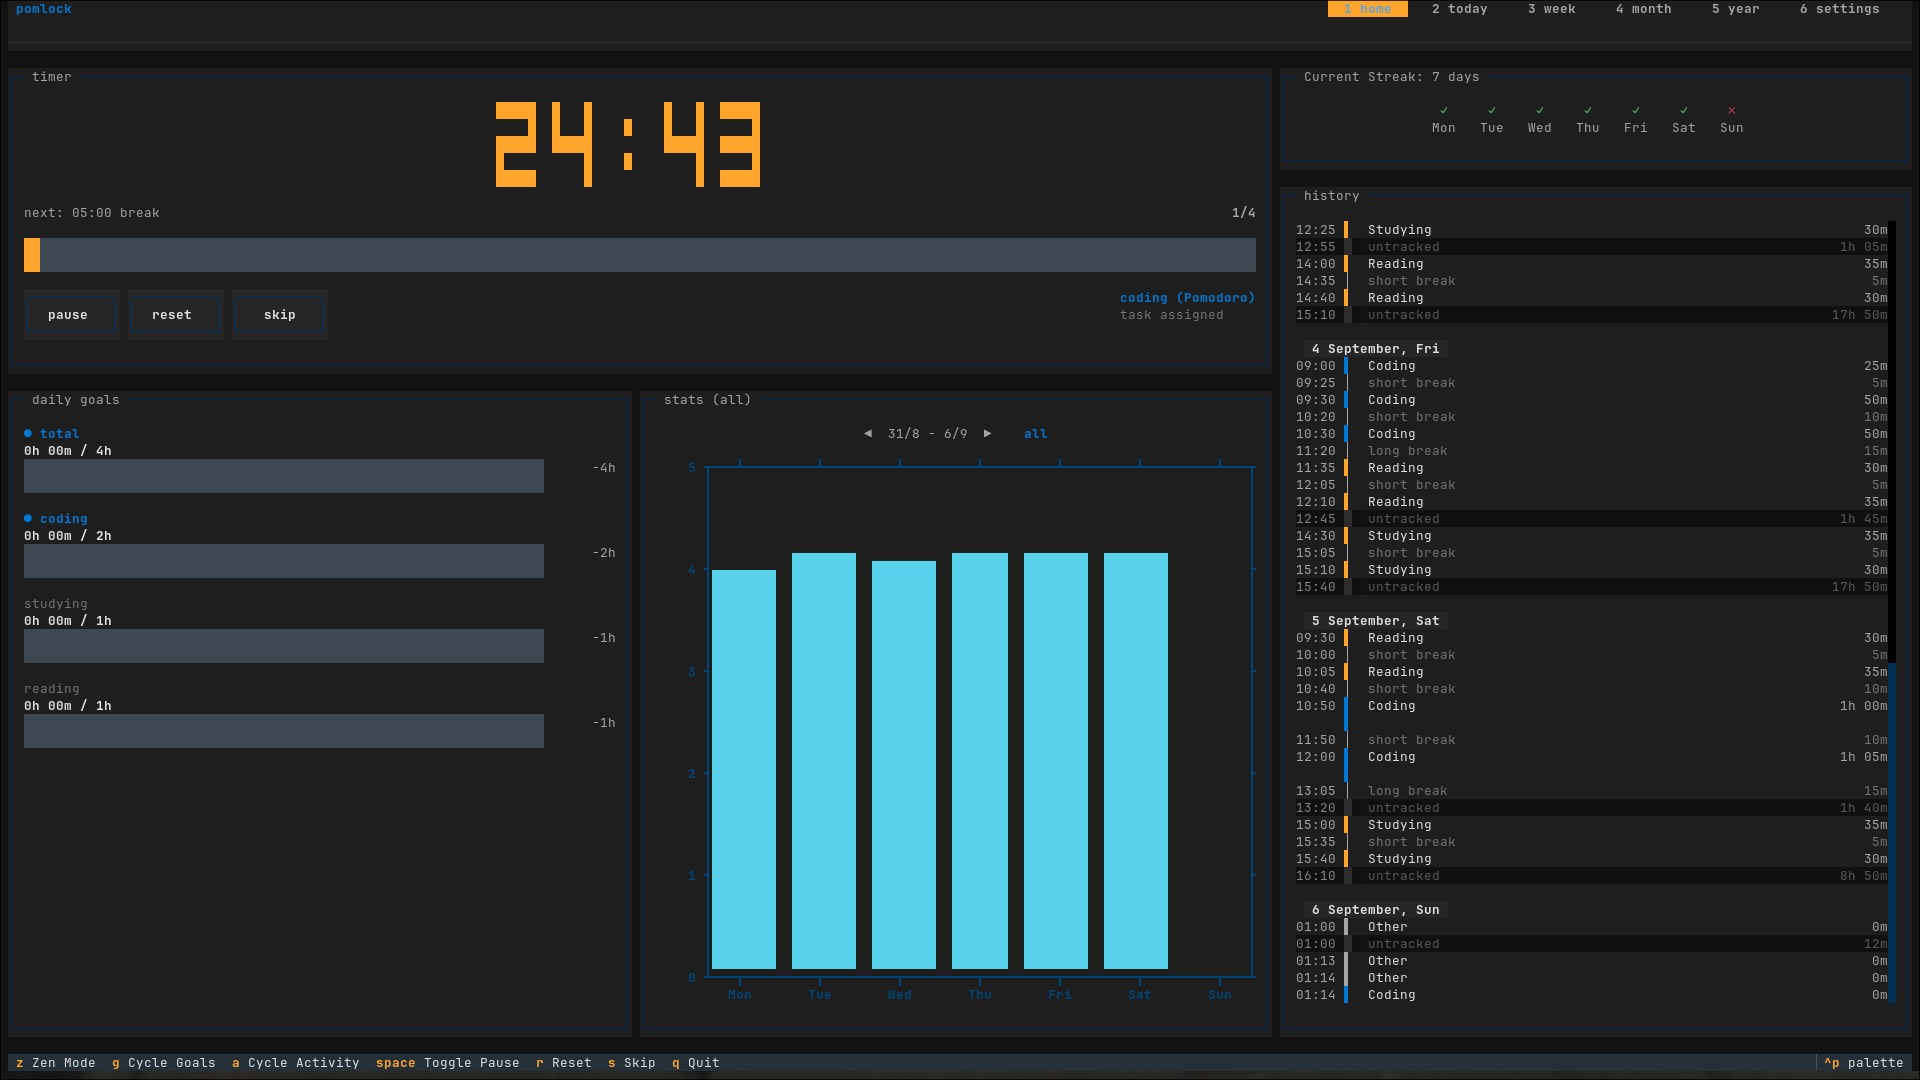Click the 'all' stats filter link
Screen dimensions: 1920x1080
[x=1036, y=434]
